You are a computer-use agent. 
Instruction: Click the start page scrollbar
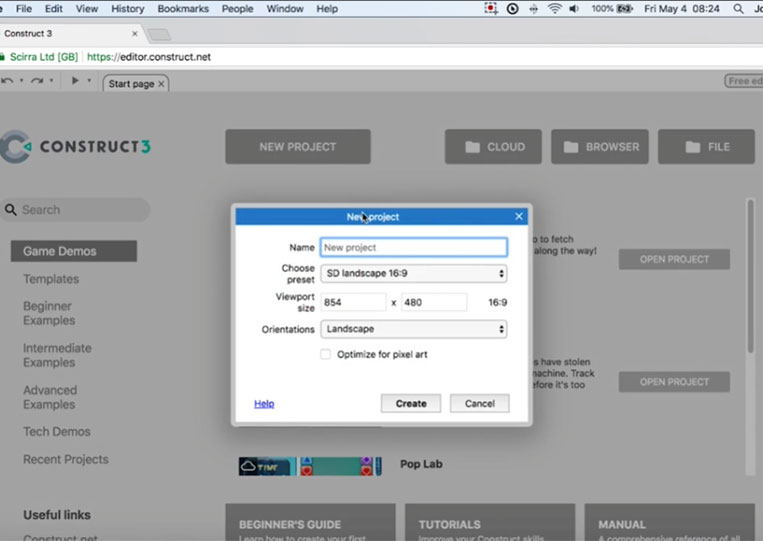tap(750, 275)
